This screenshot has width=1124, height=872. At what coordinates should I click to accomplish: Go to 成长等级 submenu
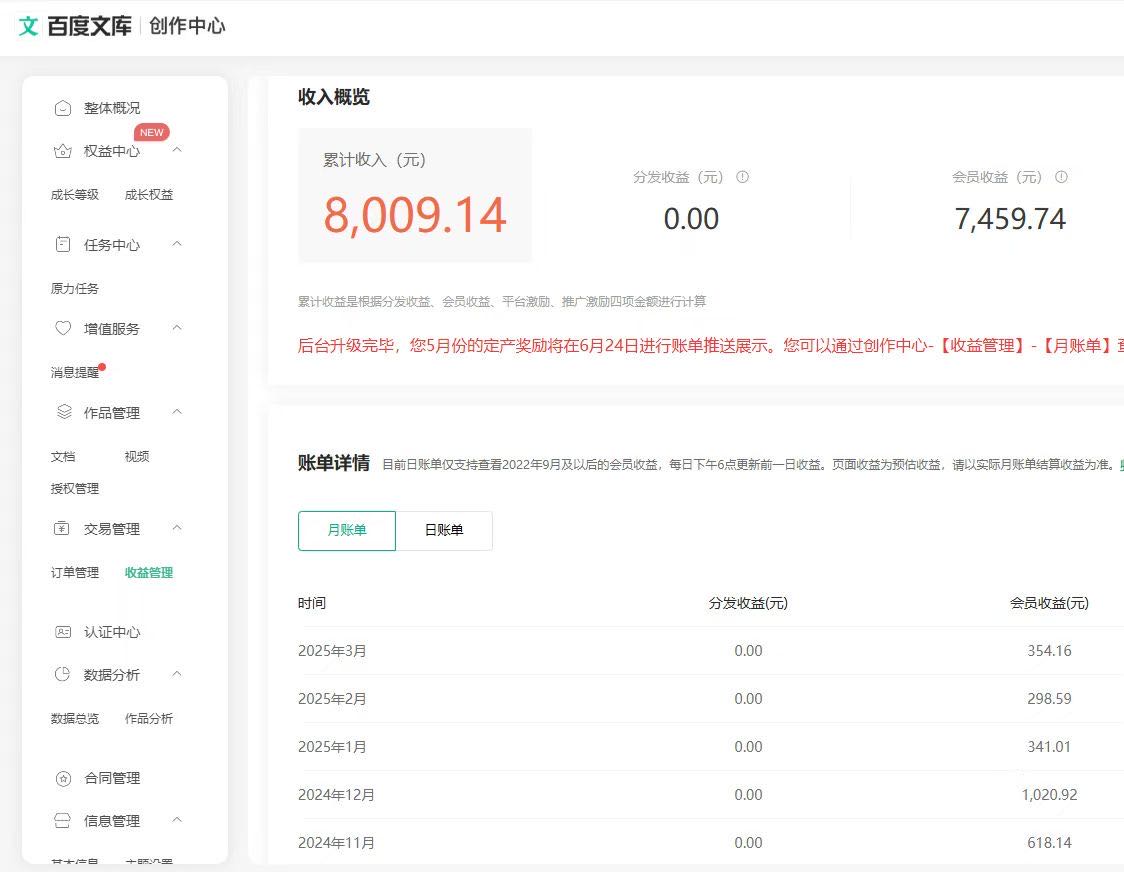point(75,194)
